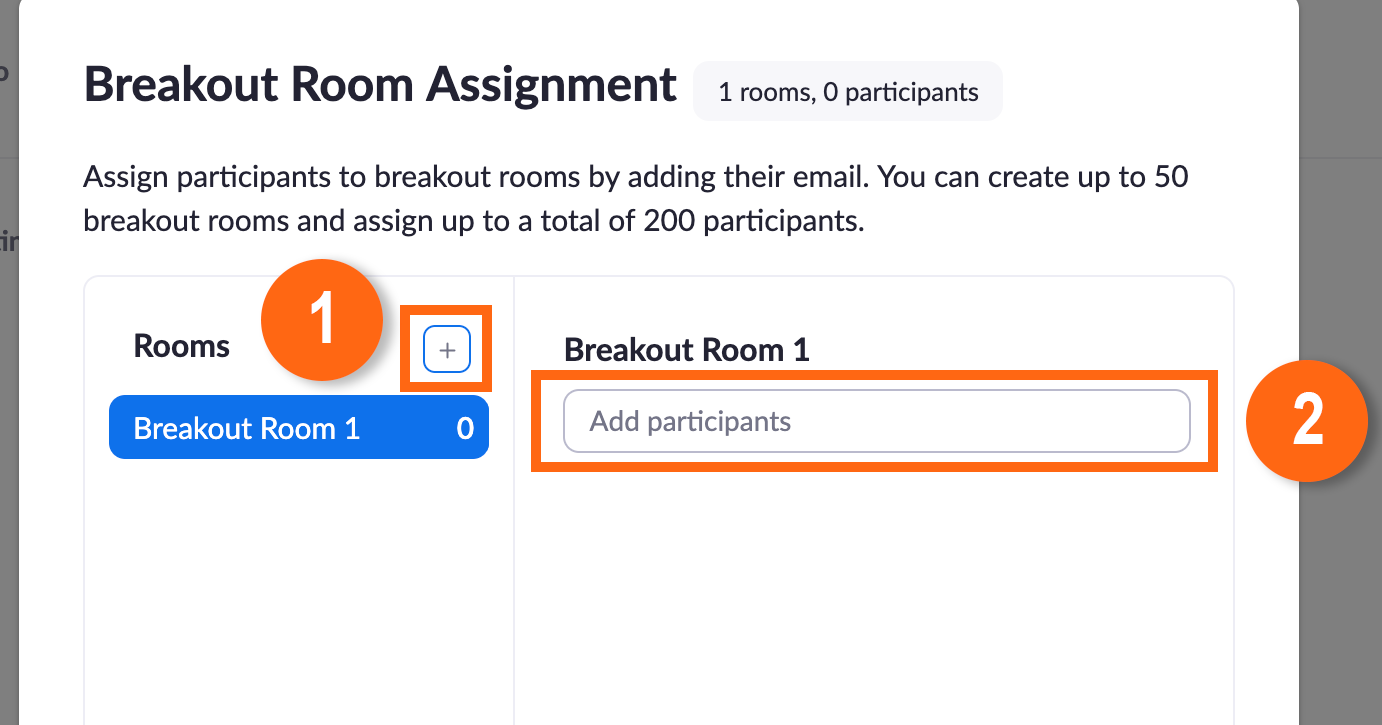
Task: Click the Breakout Room Assignment title
Action: pyautogui.click(x=380, y=85)
